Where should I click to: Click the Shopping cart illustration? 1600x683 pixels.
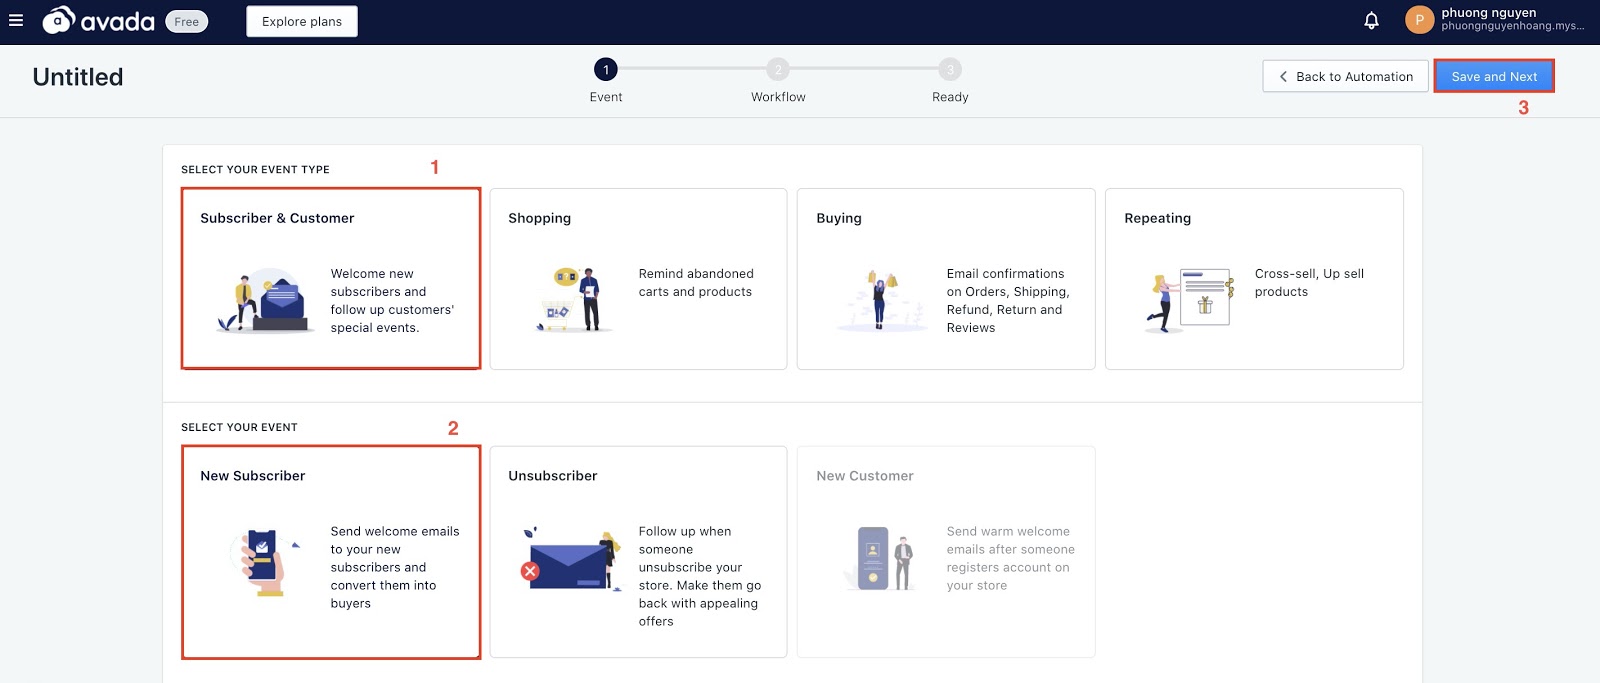click(572, 300)
